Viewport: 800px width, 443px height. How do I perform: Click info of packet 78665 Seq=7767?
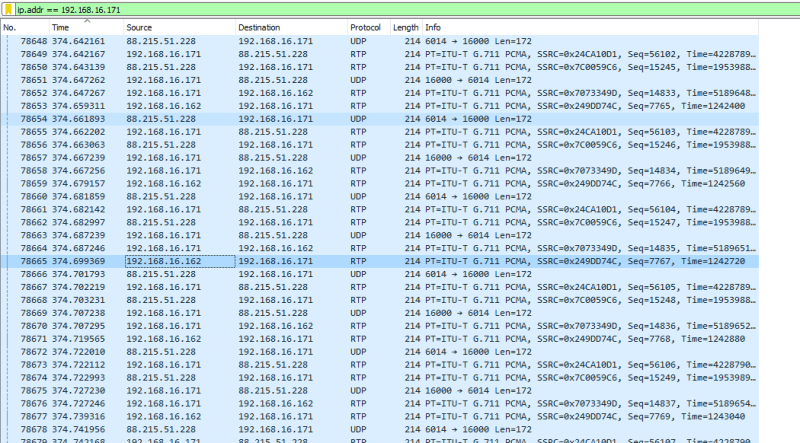pyautogui.click(x=590, y=261)
